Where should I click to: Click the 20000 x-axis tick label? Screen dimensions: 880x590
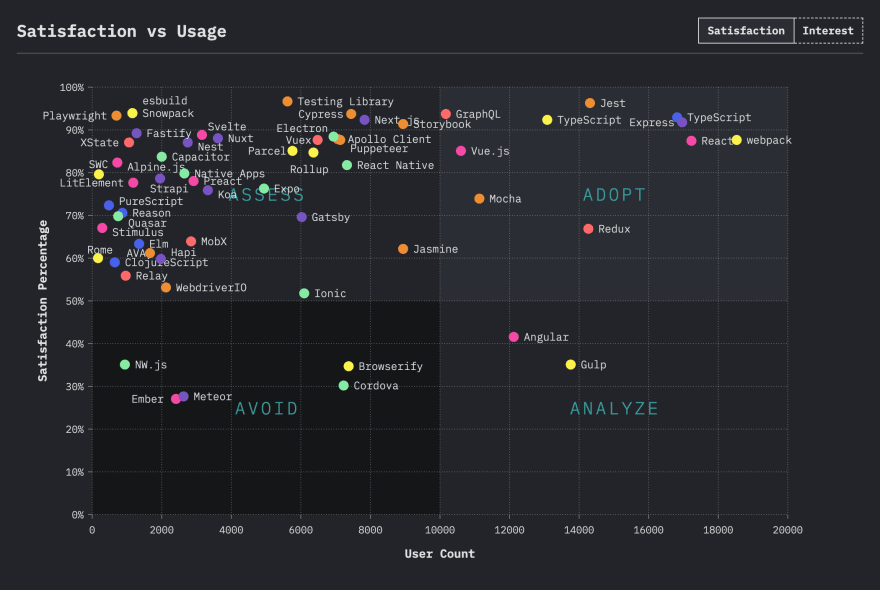coord(787,530)
